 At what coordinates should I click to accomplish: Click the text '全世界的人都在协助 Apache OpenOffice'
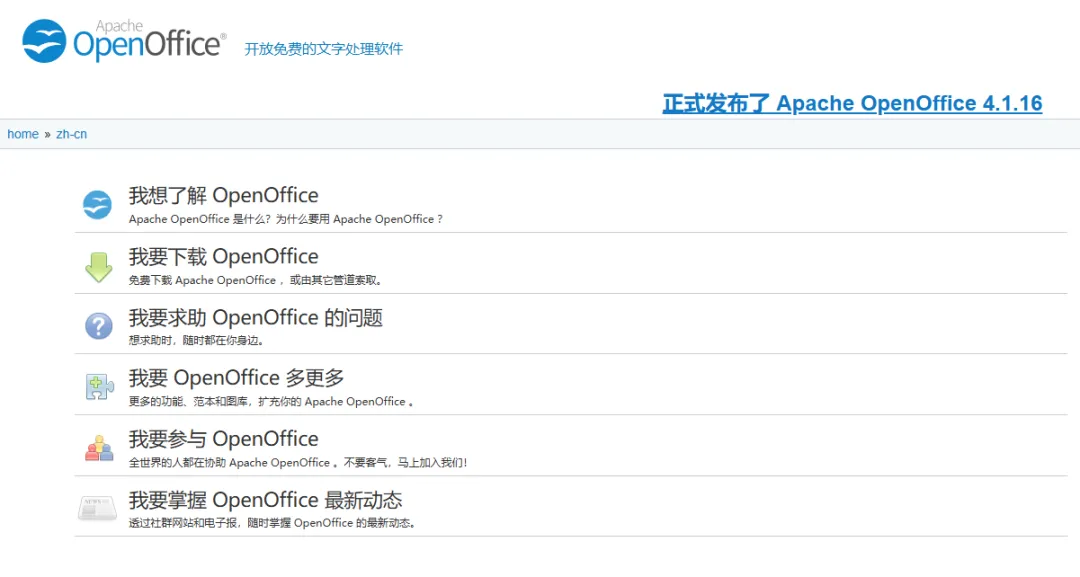pos(229,463)
